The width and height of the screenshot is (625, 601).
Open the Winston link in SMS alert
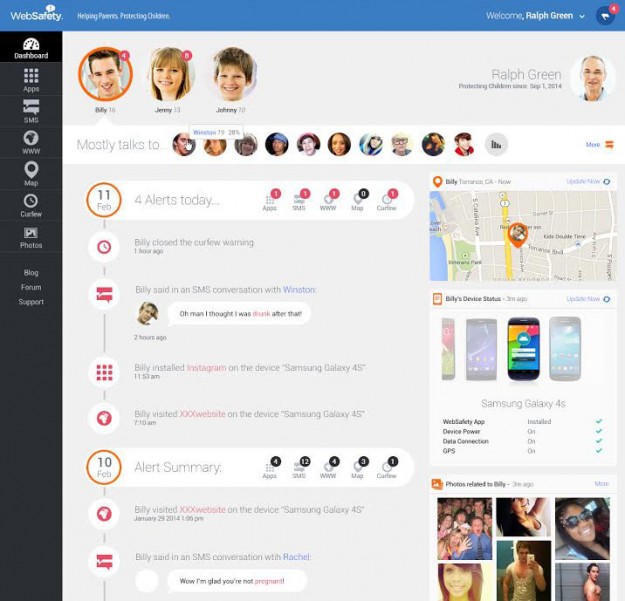pos(299,290)
